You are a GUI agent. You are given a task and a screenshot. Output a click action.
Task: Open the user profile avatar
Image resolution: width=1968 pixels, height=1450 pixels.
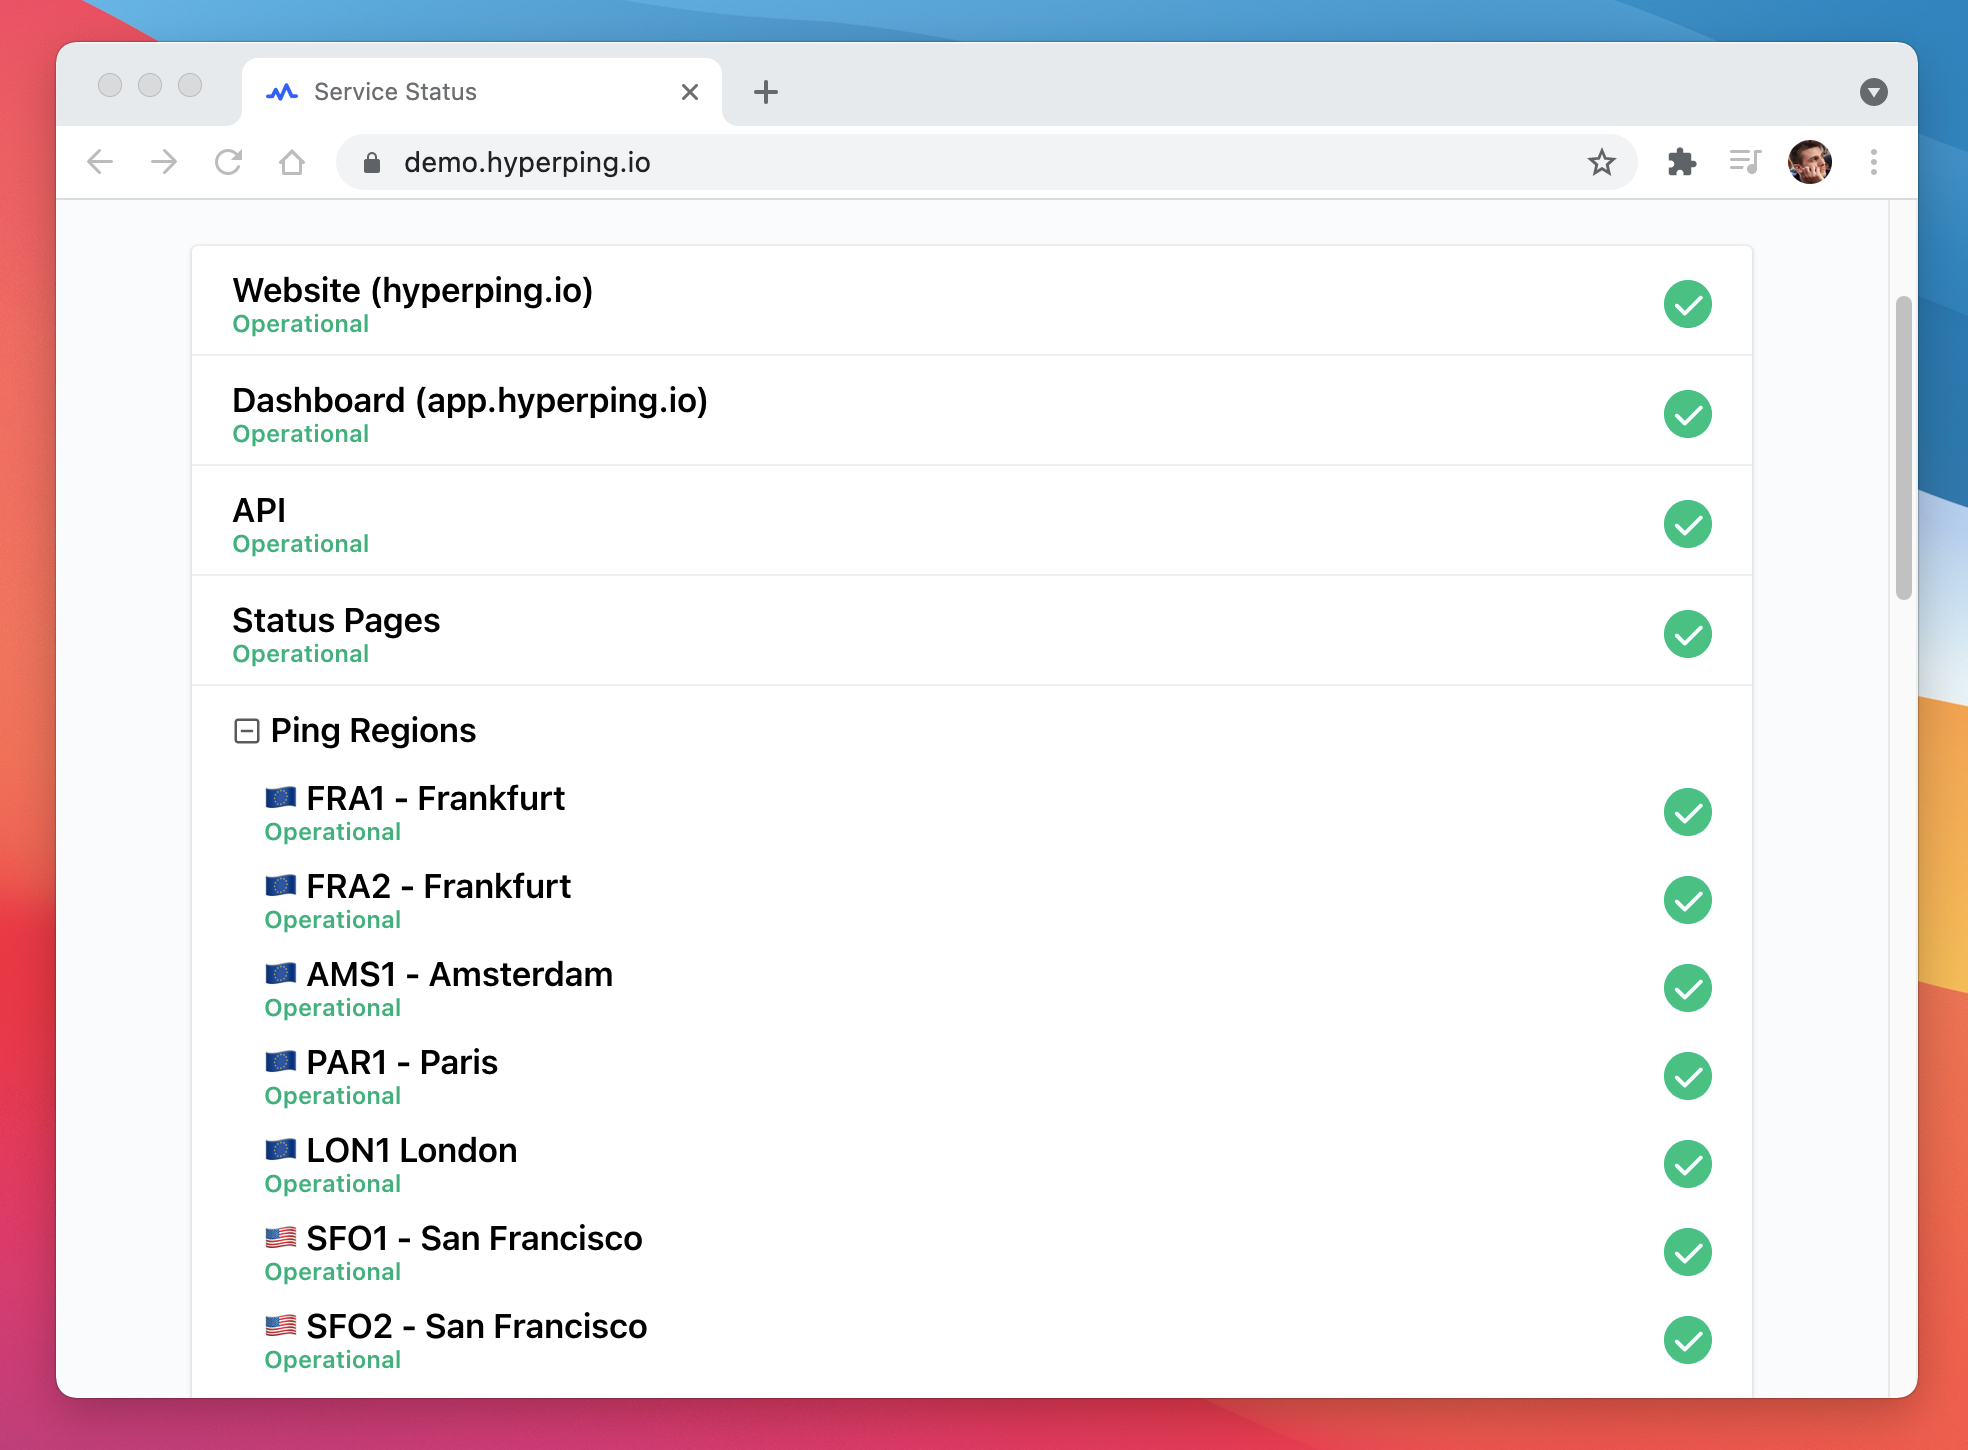pyautogui.click(x=1810, y=162)
